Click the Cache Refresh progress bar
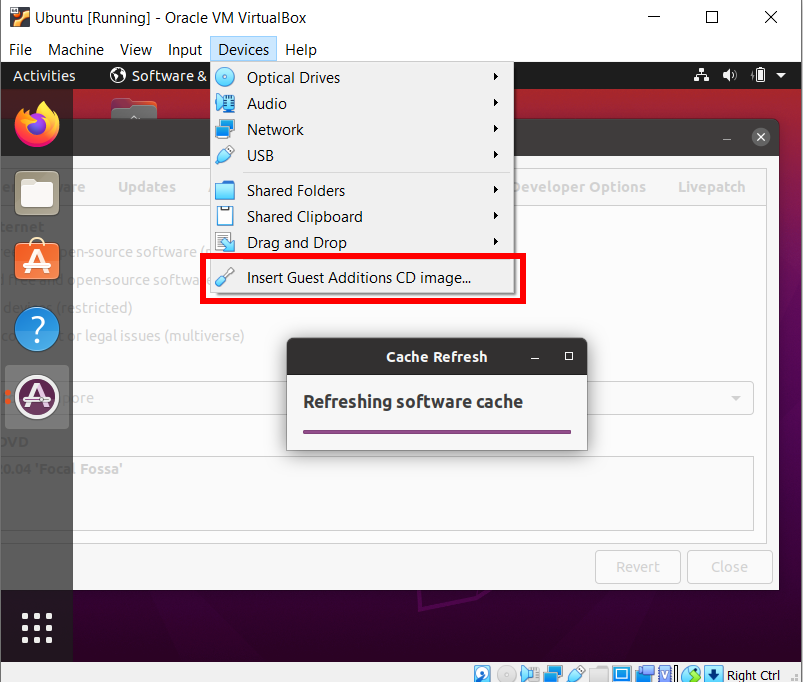Screen dimensions: 803x682 pos(437,432)
